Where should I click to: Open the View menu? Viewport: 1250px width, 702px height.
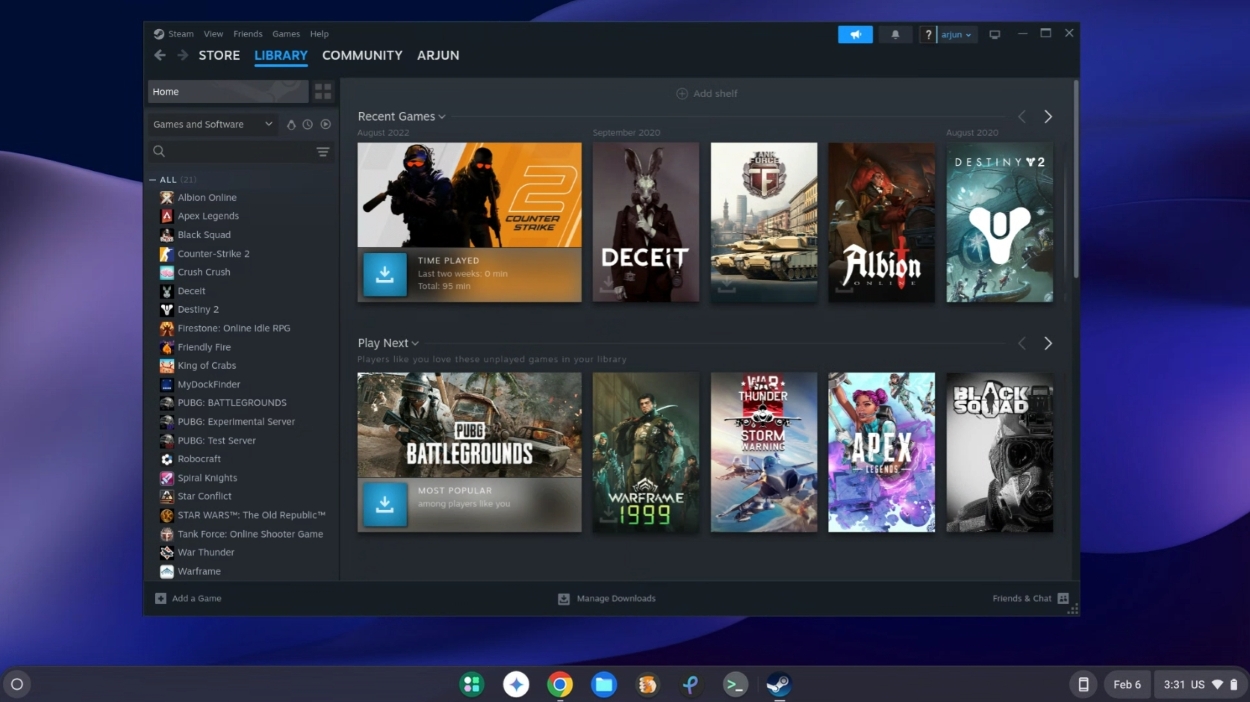[x=214, y=34]
